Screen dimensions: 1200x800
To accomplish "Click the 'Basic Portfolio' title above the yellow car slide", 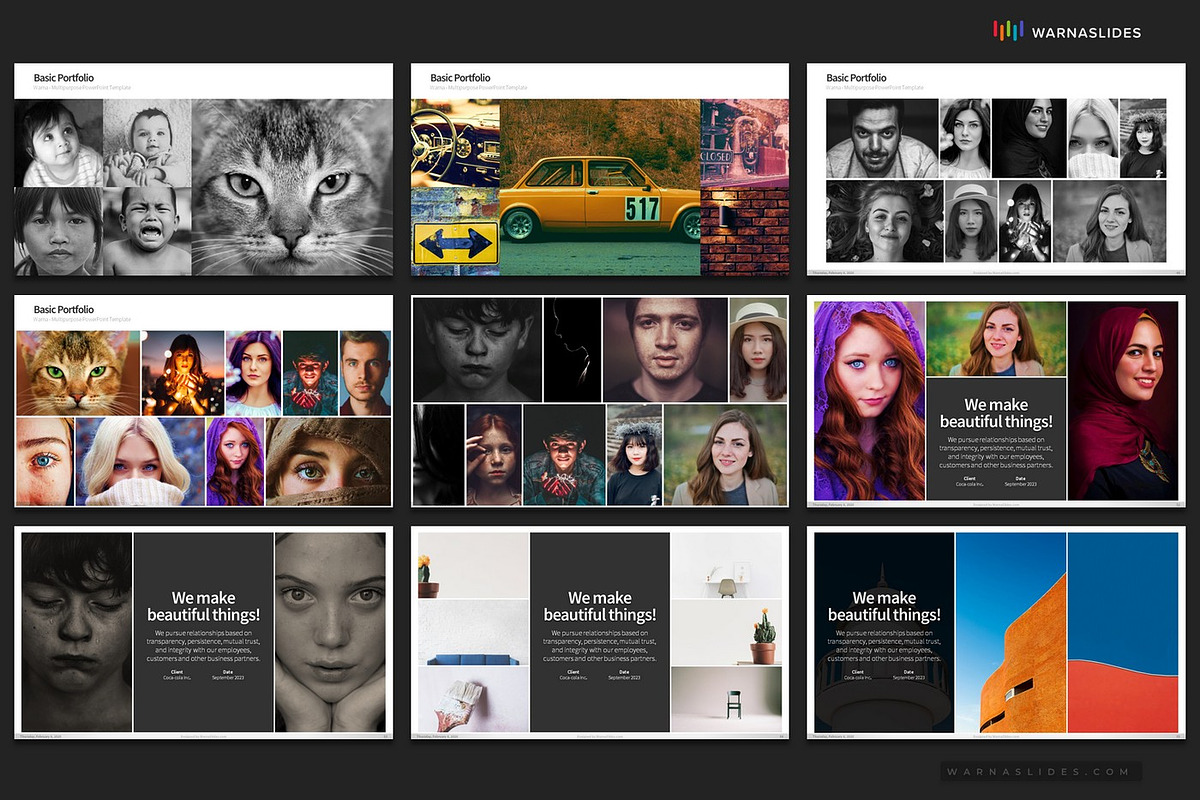I will pos(460,77).
